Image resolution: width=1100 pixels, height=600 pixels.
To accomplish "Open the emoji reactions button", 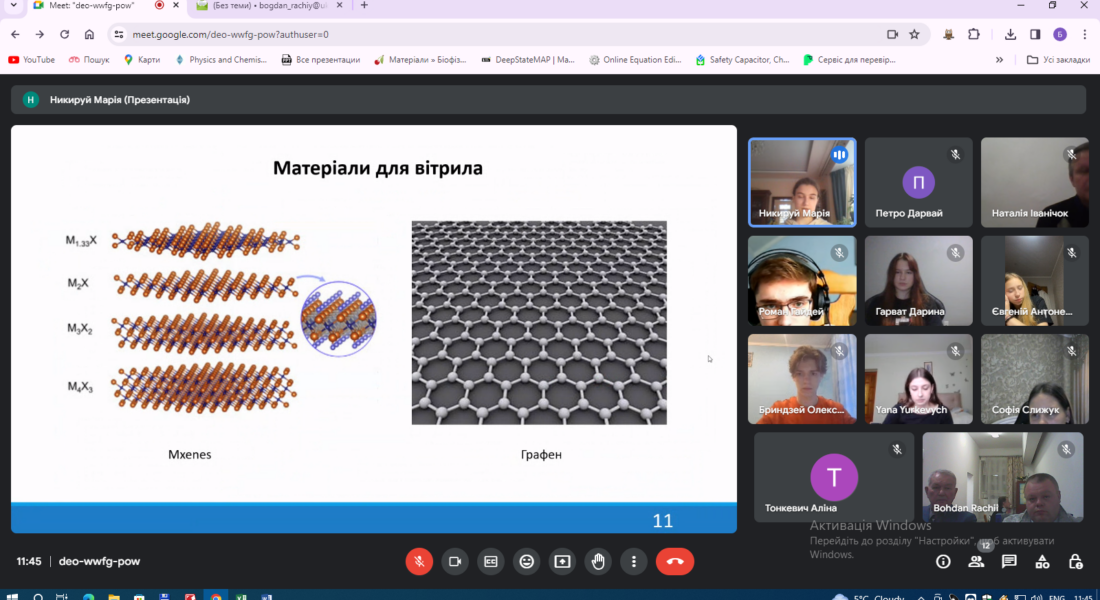I will pos(526,561).
